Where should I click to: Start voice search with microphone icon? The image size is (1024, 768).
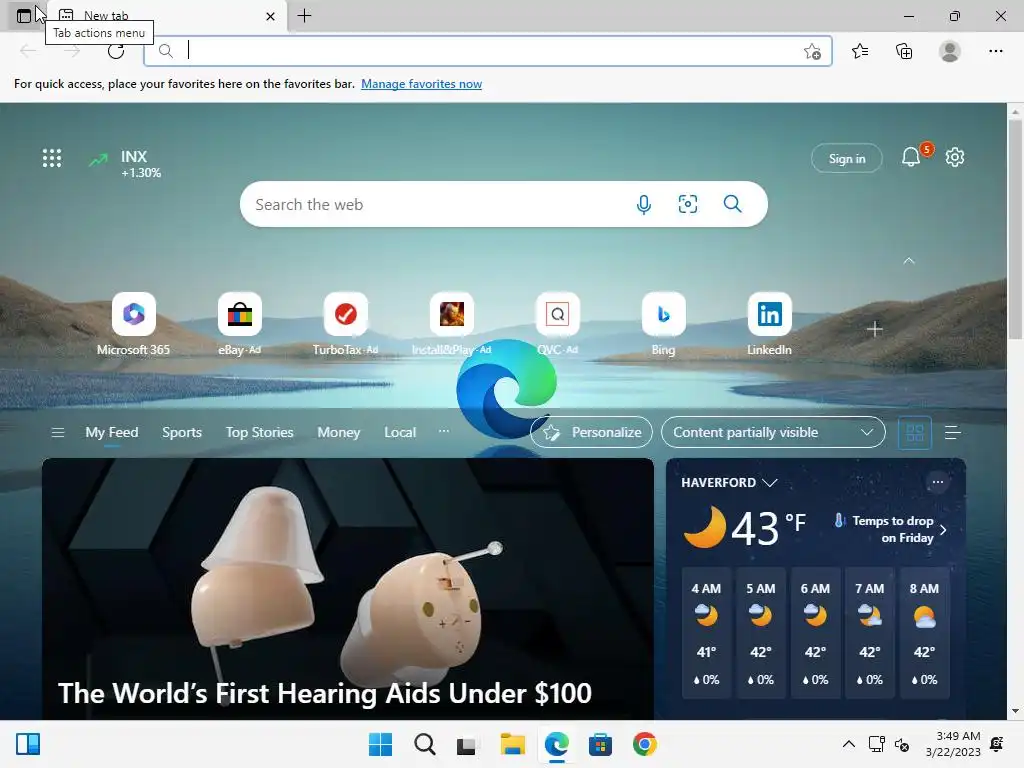[x=643, y=204]
